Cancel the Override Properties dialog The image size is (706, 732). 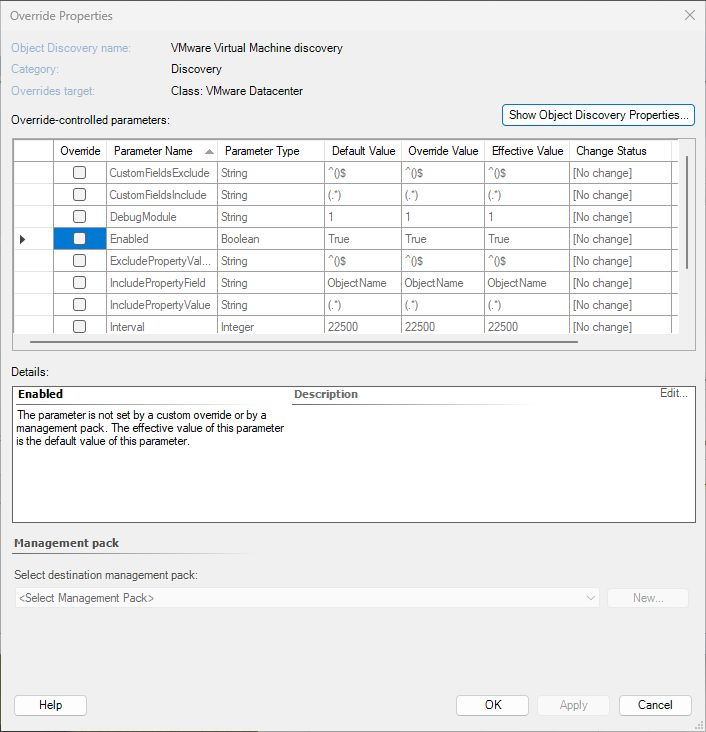[x=655, y=705]
